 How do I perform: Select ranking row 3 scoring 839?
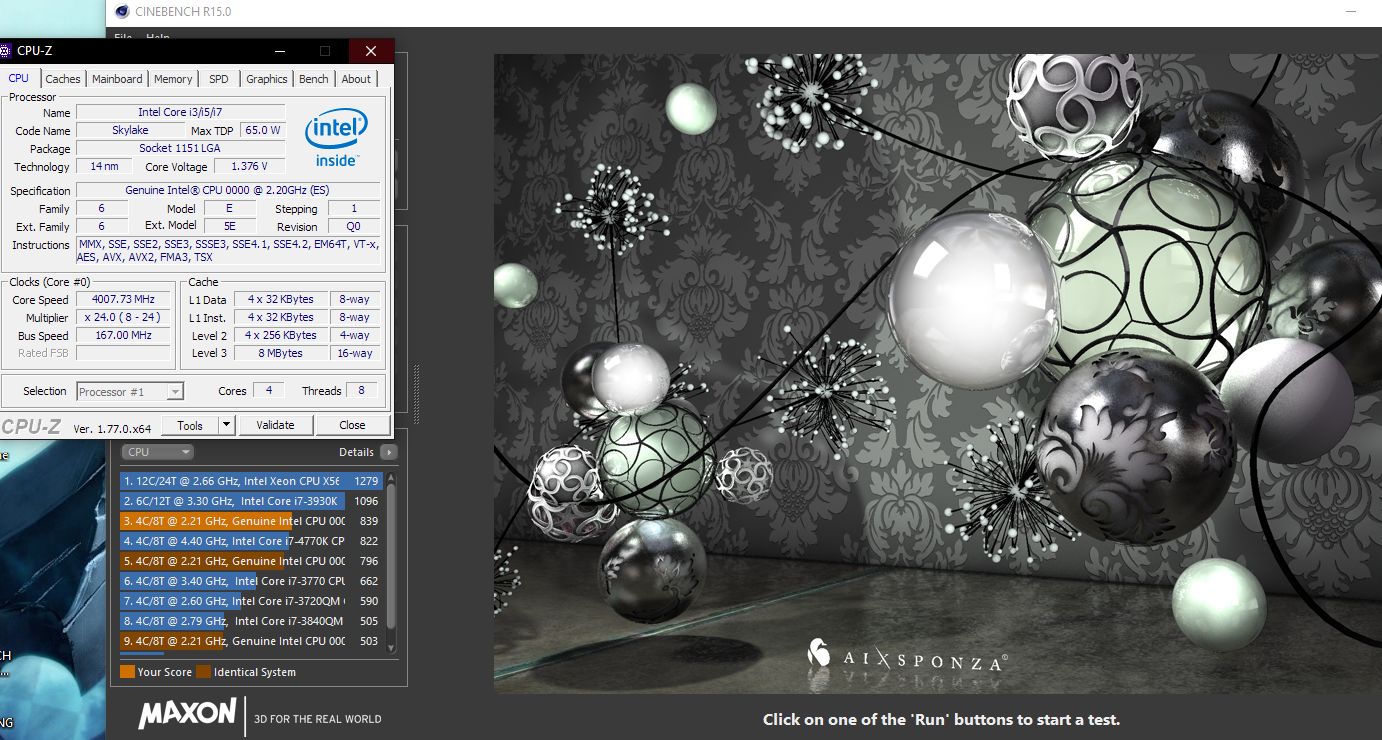(251, 521)
